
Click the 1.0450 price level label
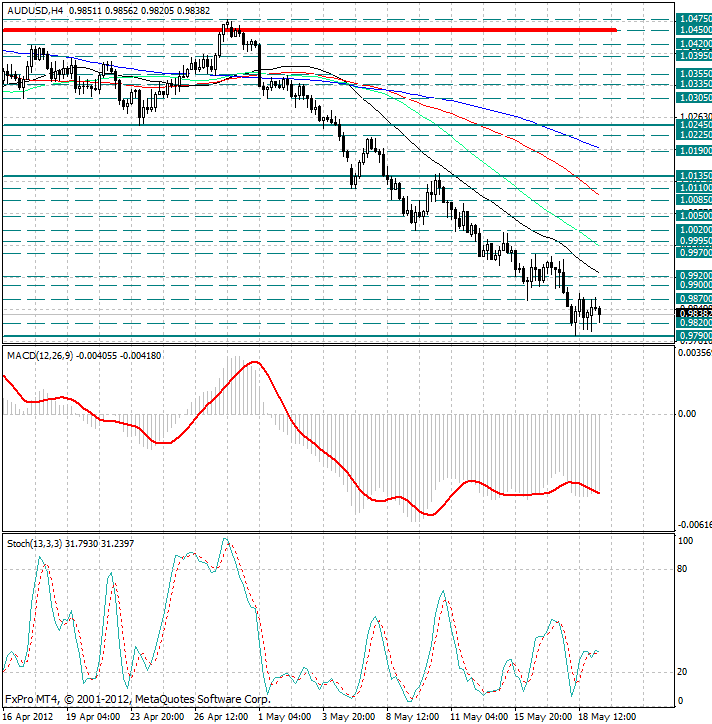point(694,30)
